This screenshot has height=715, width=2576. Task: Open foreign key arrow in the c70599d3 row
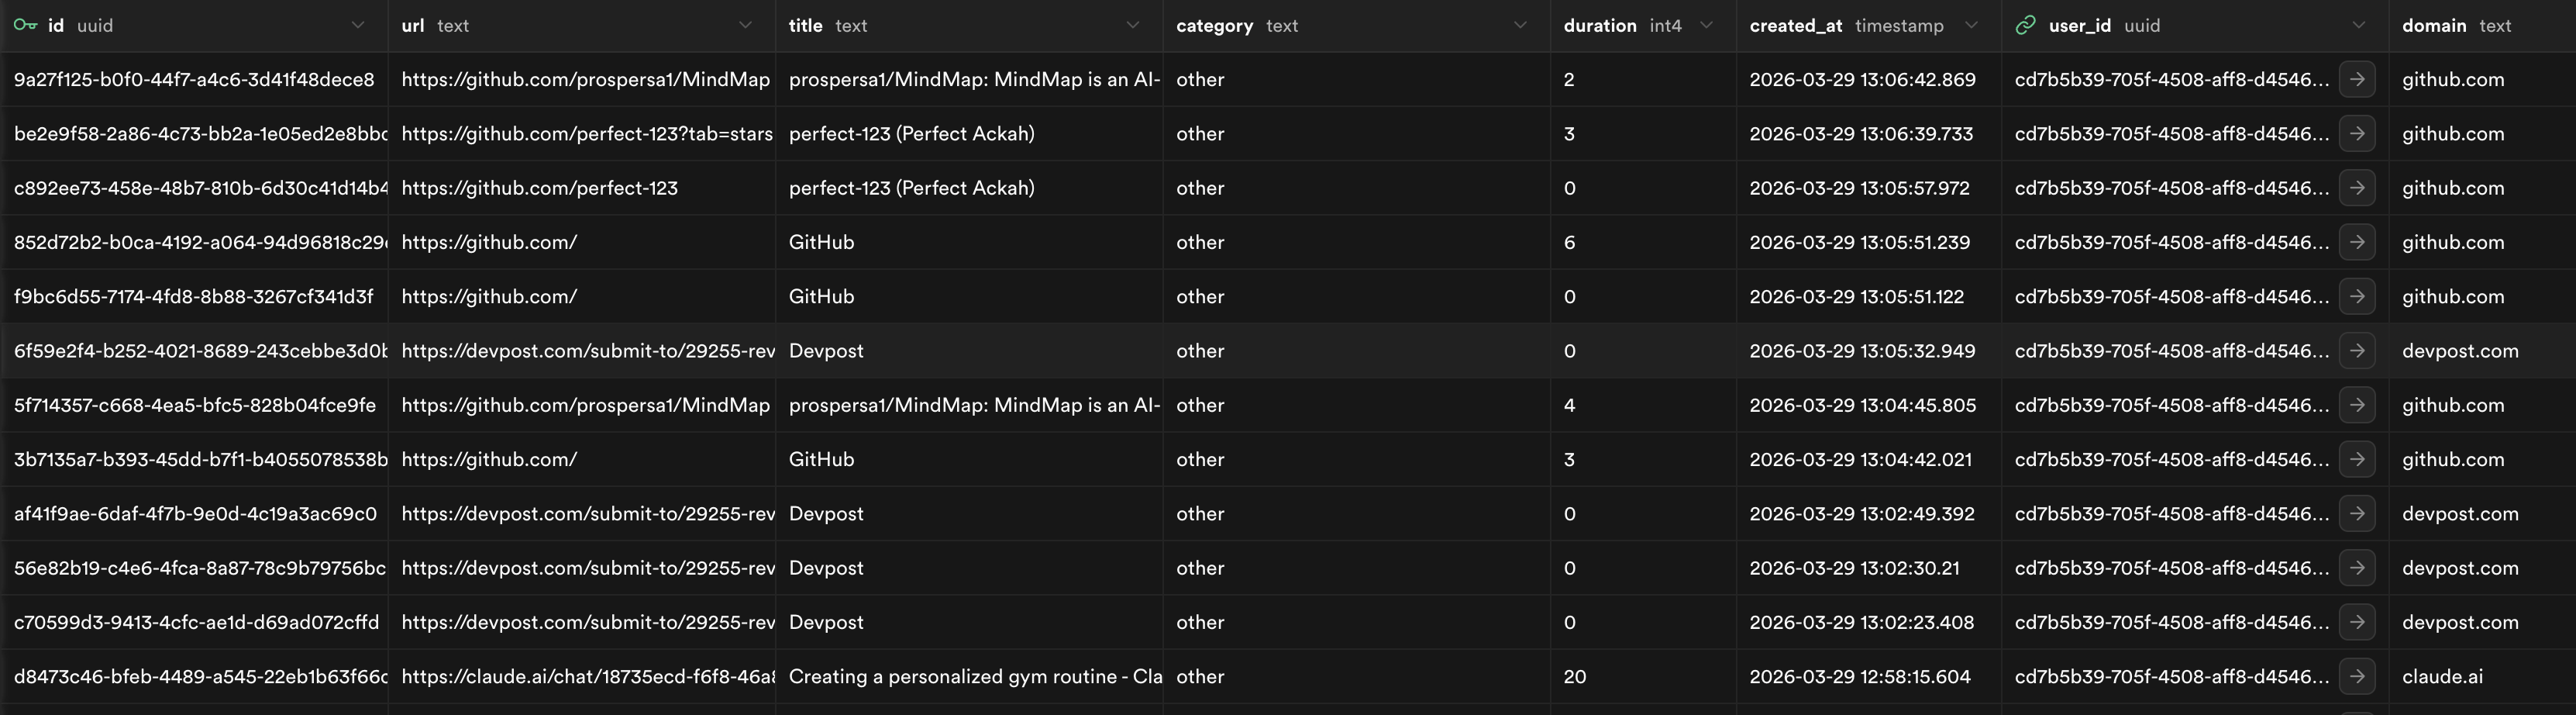[x=2357, y=622]
